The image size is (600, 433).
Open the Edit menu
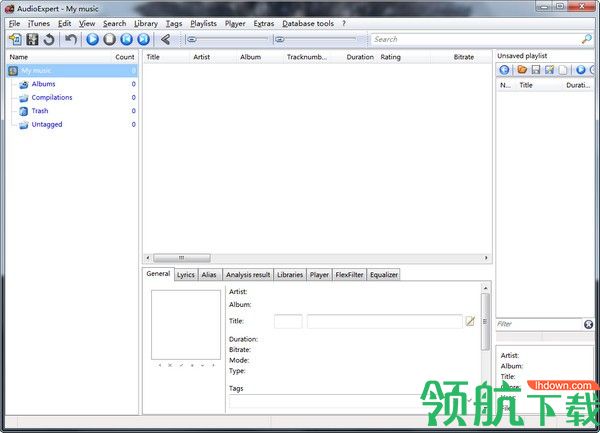tap(65, 24)
